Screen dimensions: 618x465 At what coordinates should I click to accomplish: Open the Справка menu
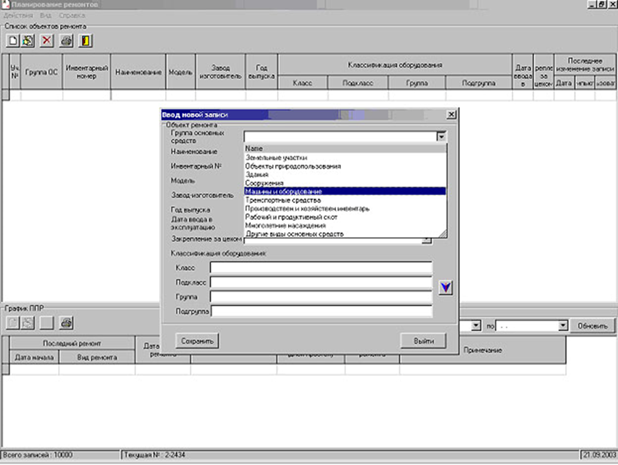click(72, 15)
